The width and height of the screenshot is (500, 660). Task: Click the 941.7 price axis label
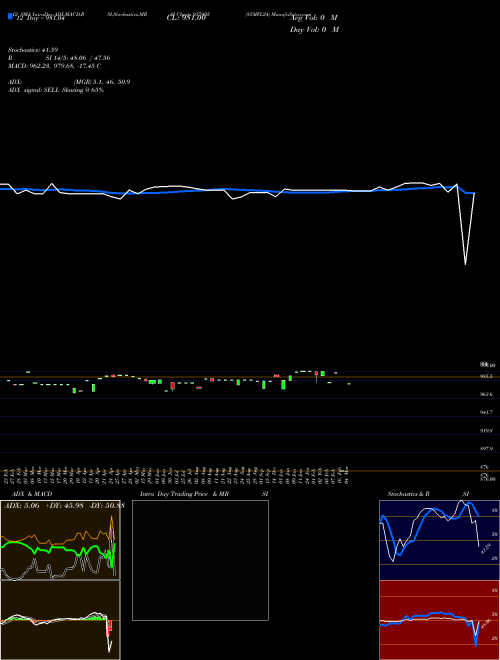pos(486,412)
